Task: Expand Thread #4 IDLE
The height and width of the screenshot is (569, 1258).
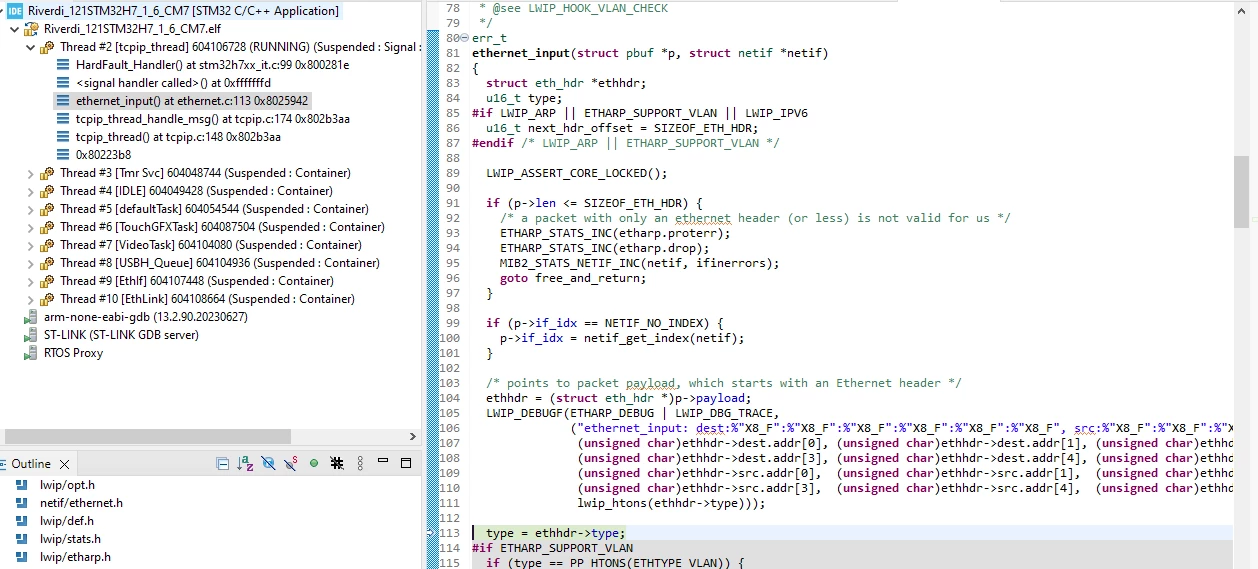Action: click(x=31, y=191)
